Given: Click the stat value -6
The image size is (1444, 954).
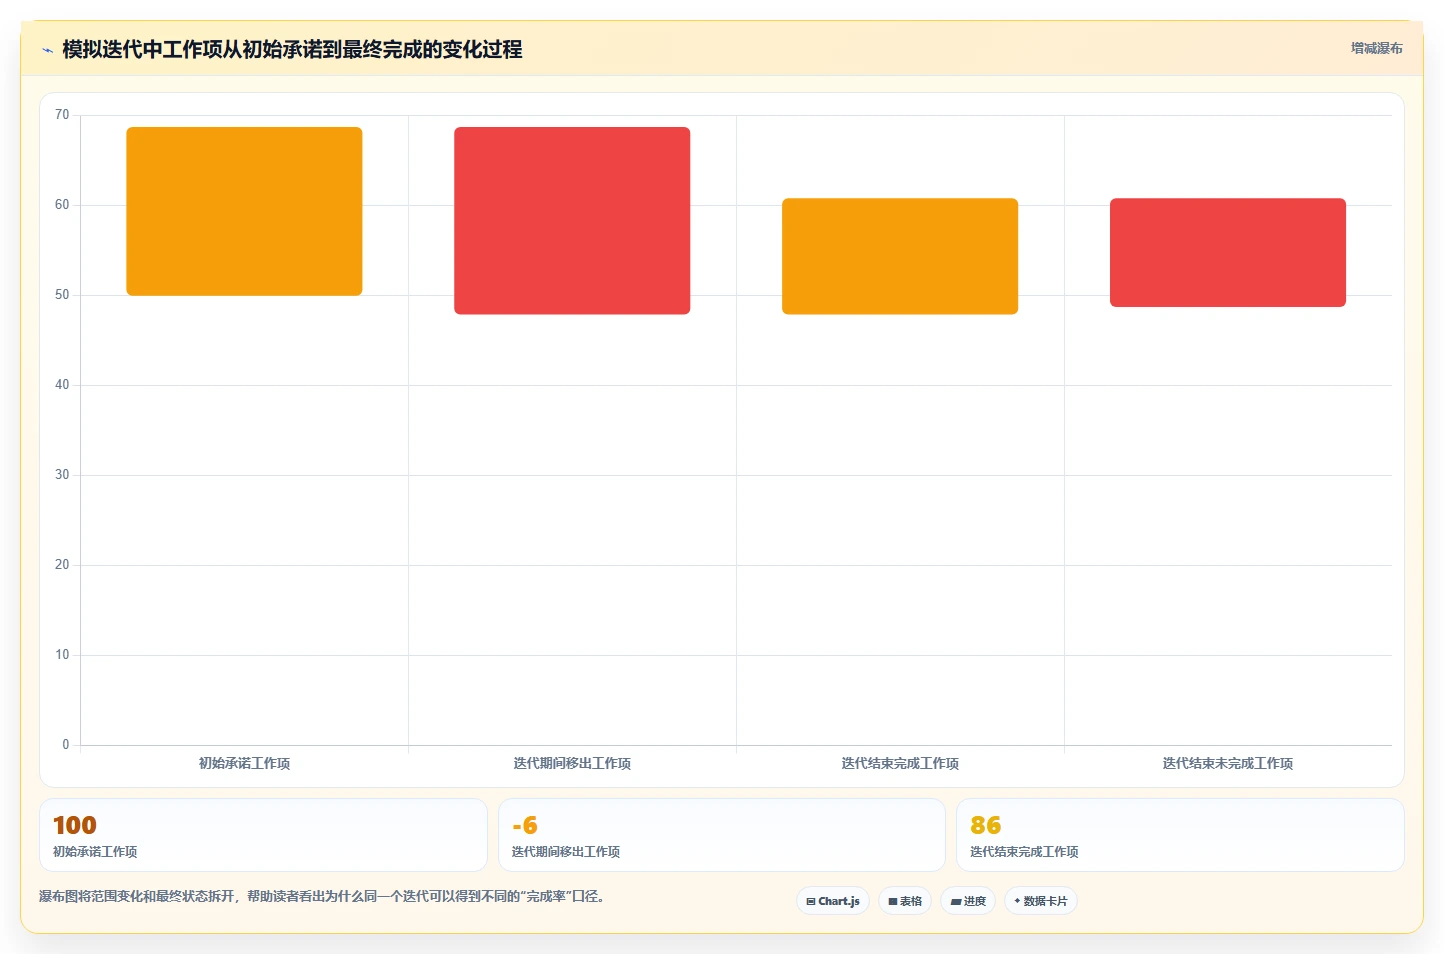Looking at the screenshot, I should 525,825.
